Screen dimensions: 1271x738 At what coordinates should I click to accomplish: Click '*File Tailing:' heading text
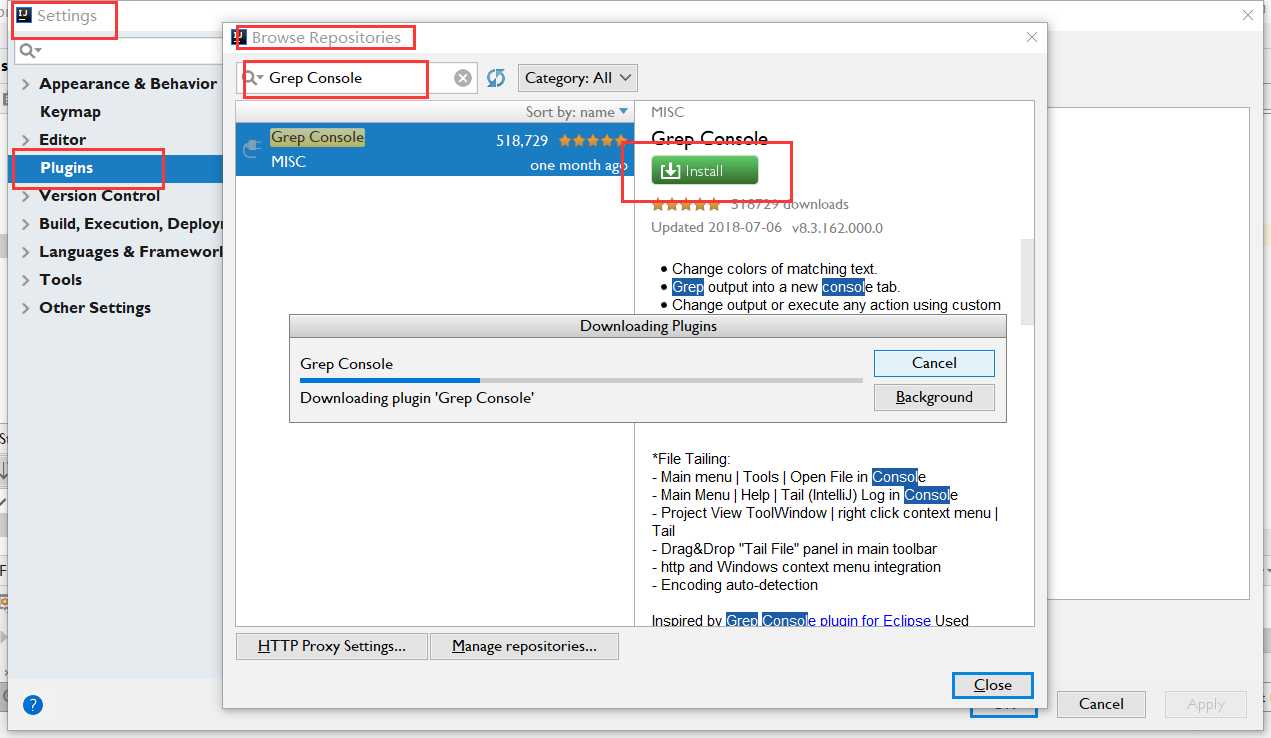point(691,459)
